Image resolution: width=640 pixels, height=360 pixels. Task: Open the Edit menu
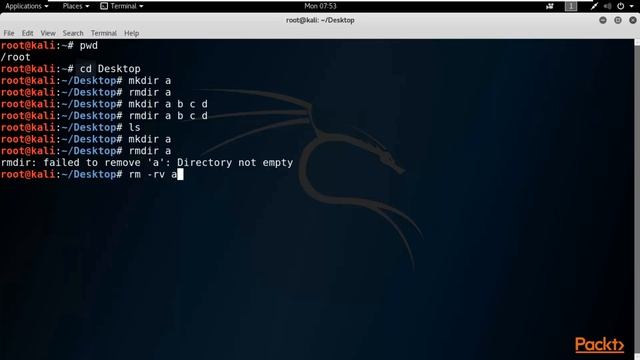[27, 33]
